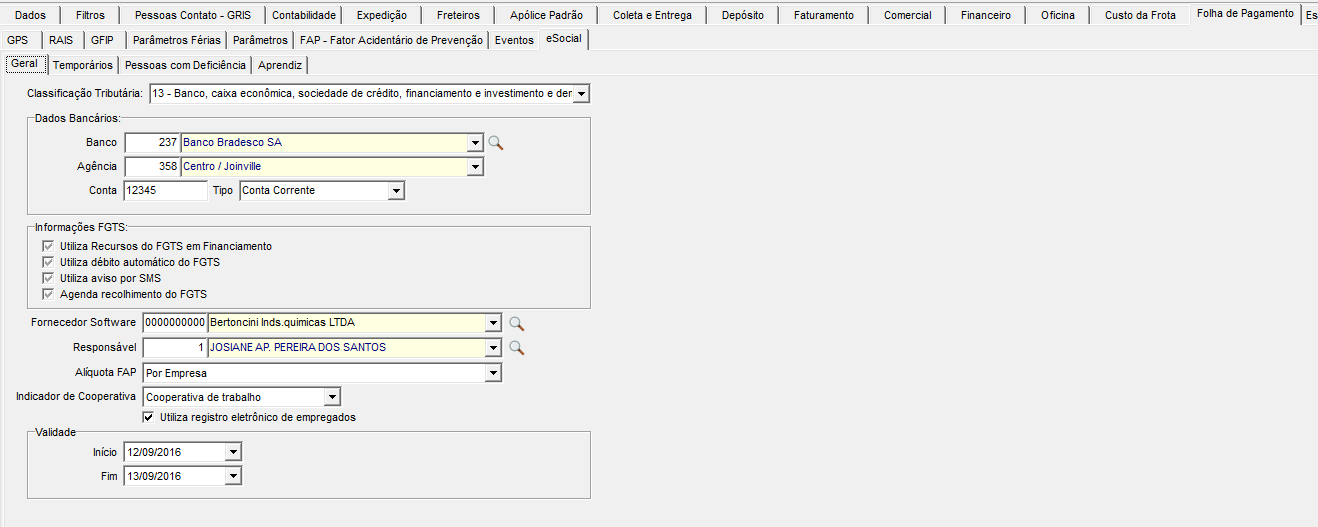Go to the Parâmetros Férias tab
This screenshot has width=1318, height=527.
coord(177,40)
